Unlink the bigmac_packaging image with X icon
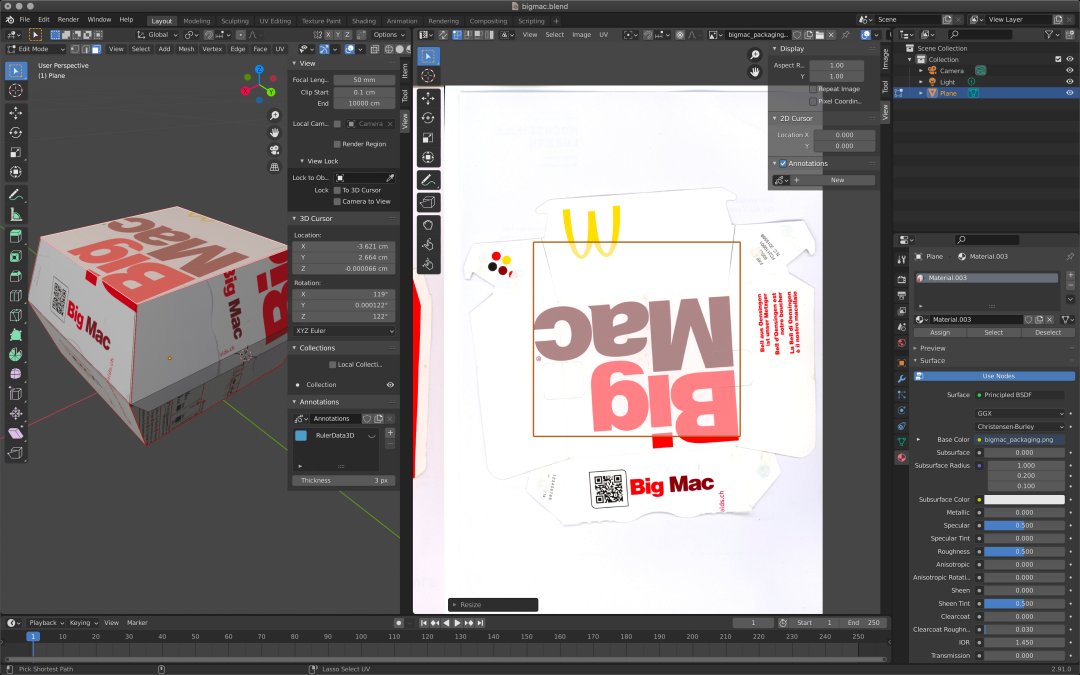Screen dimensions: 1080x675 831,34
